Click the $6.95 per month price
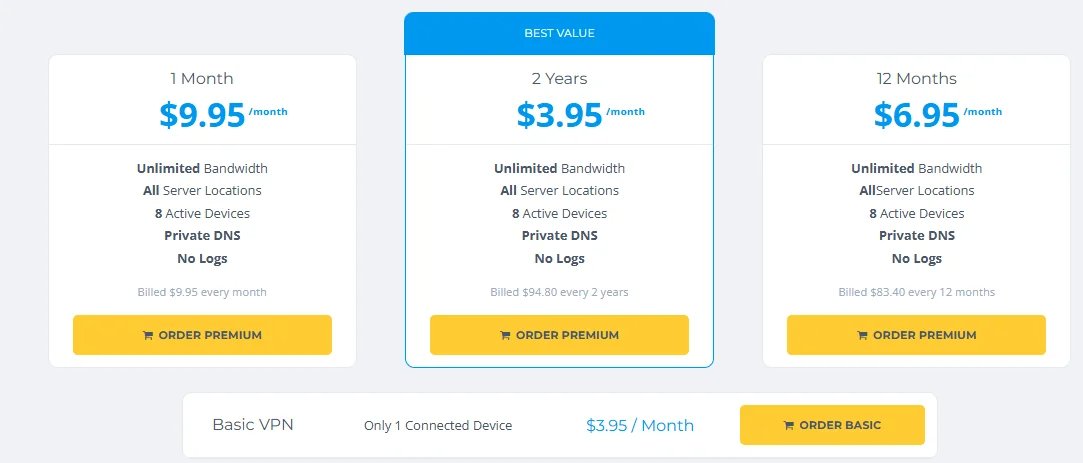Screen dimensions: 1083x463 tap(916, 115)
